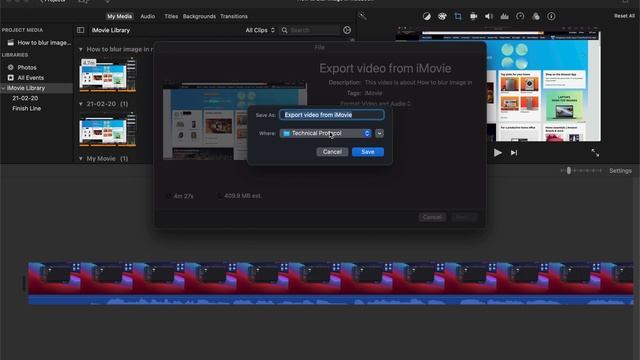Switch to Transitions tab
Screen dimensions: 640x360
tap(234, 16)
